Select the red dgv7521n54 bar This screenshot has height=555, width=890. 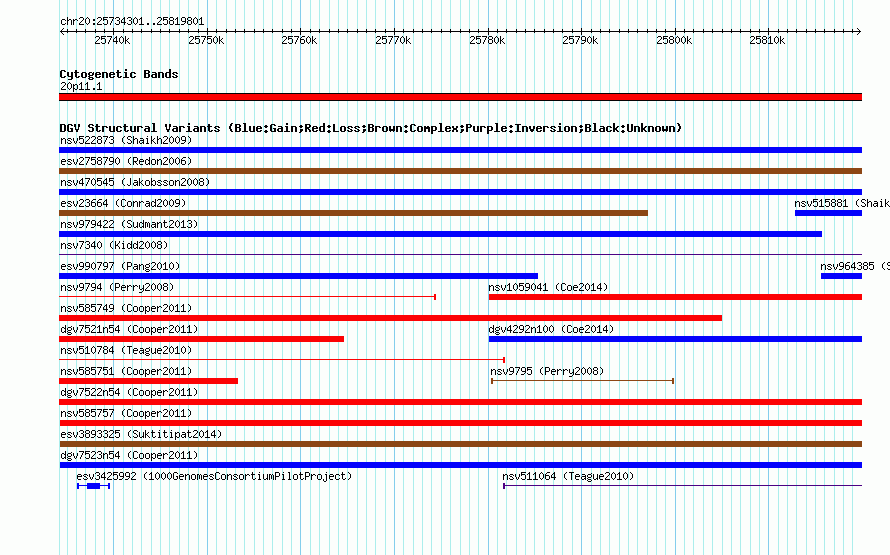201,339
